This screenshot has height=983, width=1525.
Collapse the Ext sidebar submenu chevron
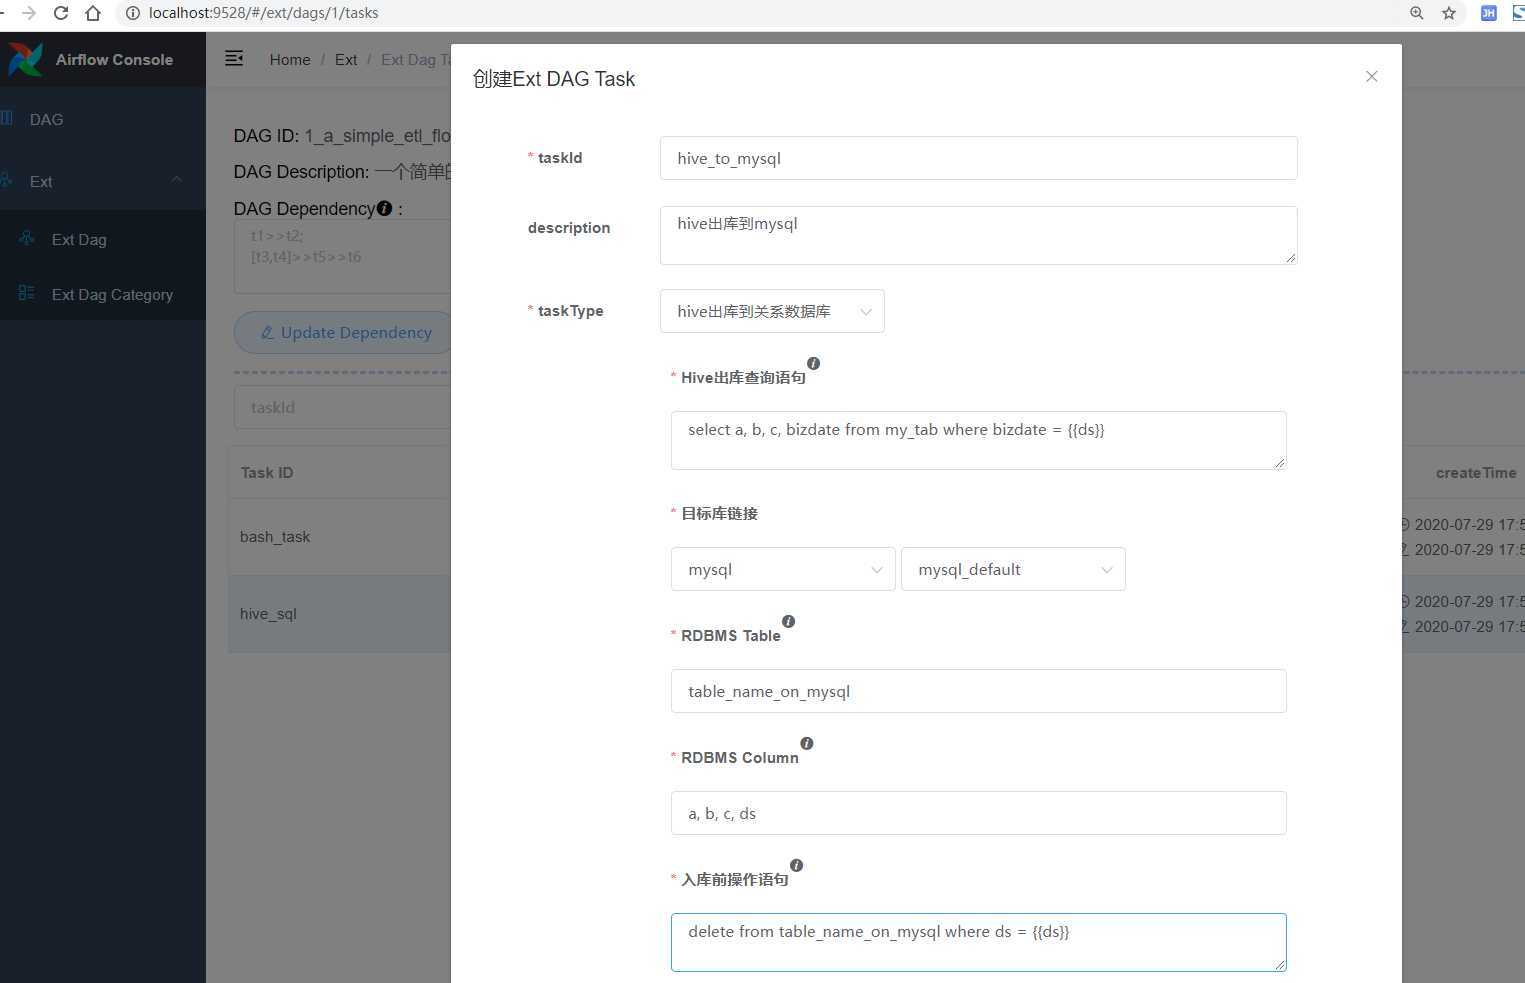tap(176, 180)
